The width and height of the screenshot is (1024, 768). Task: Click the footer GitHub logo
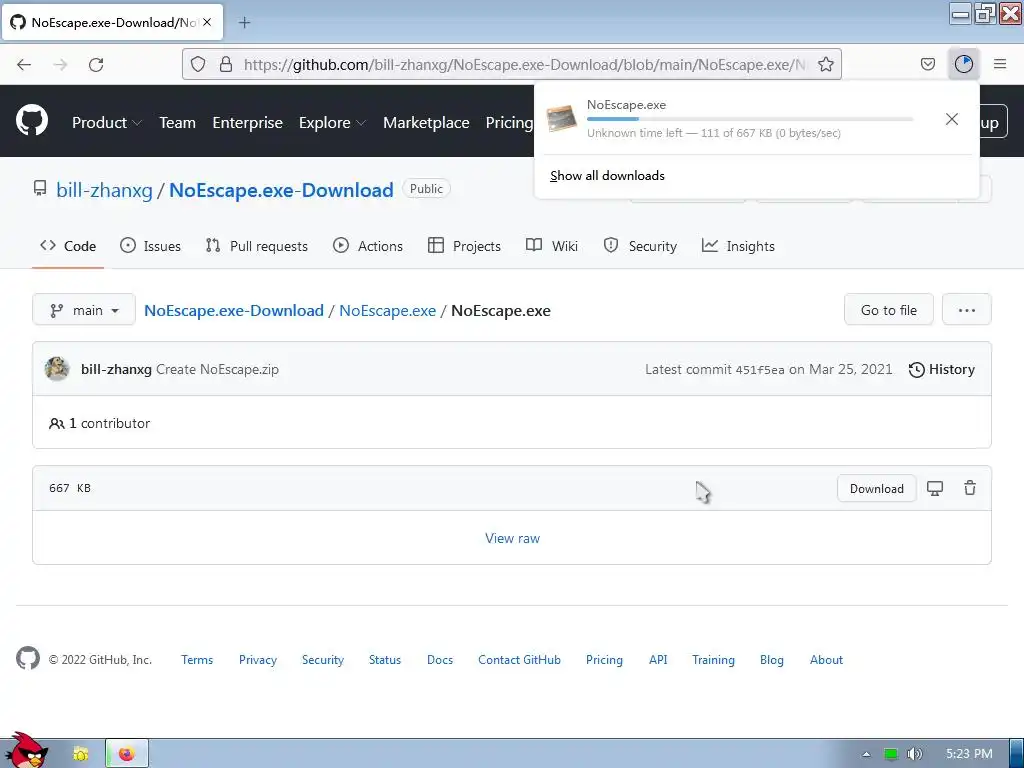28,658
